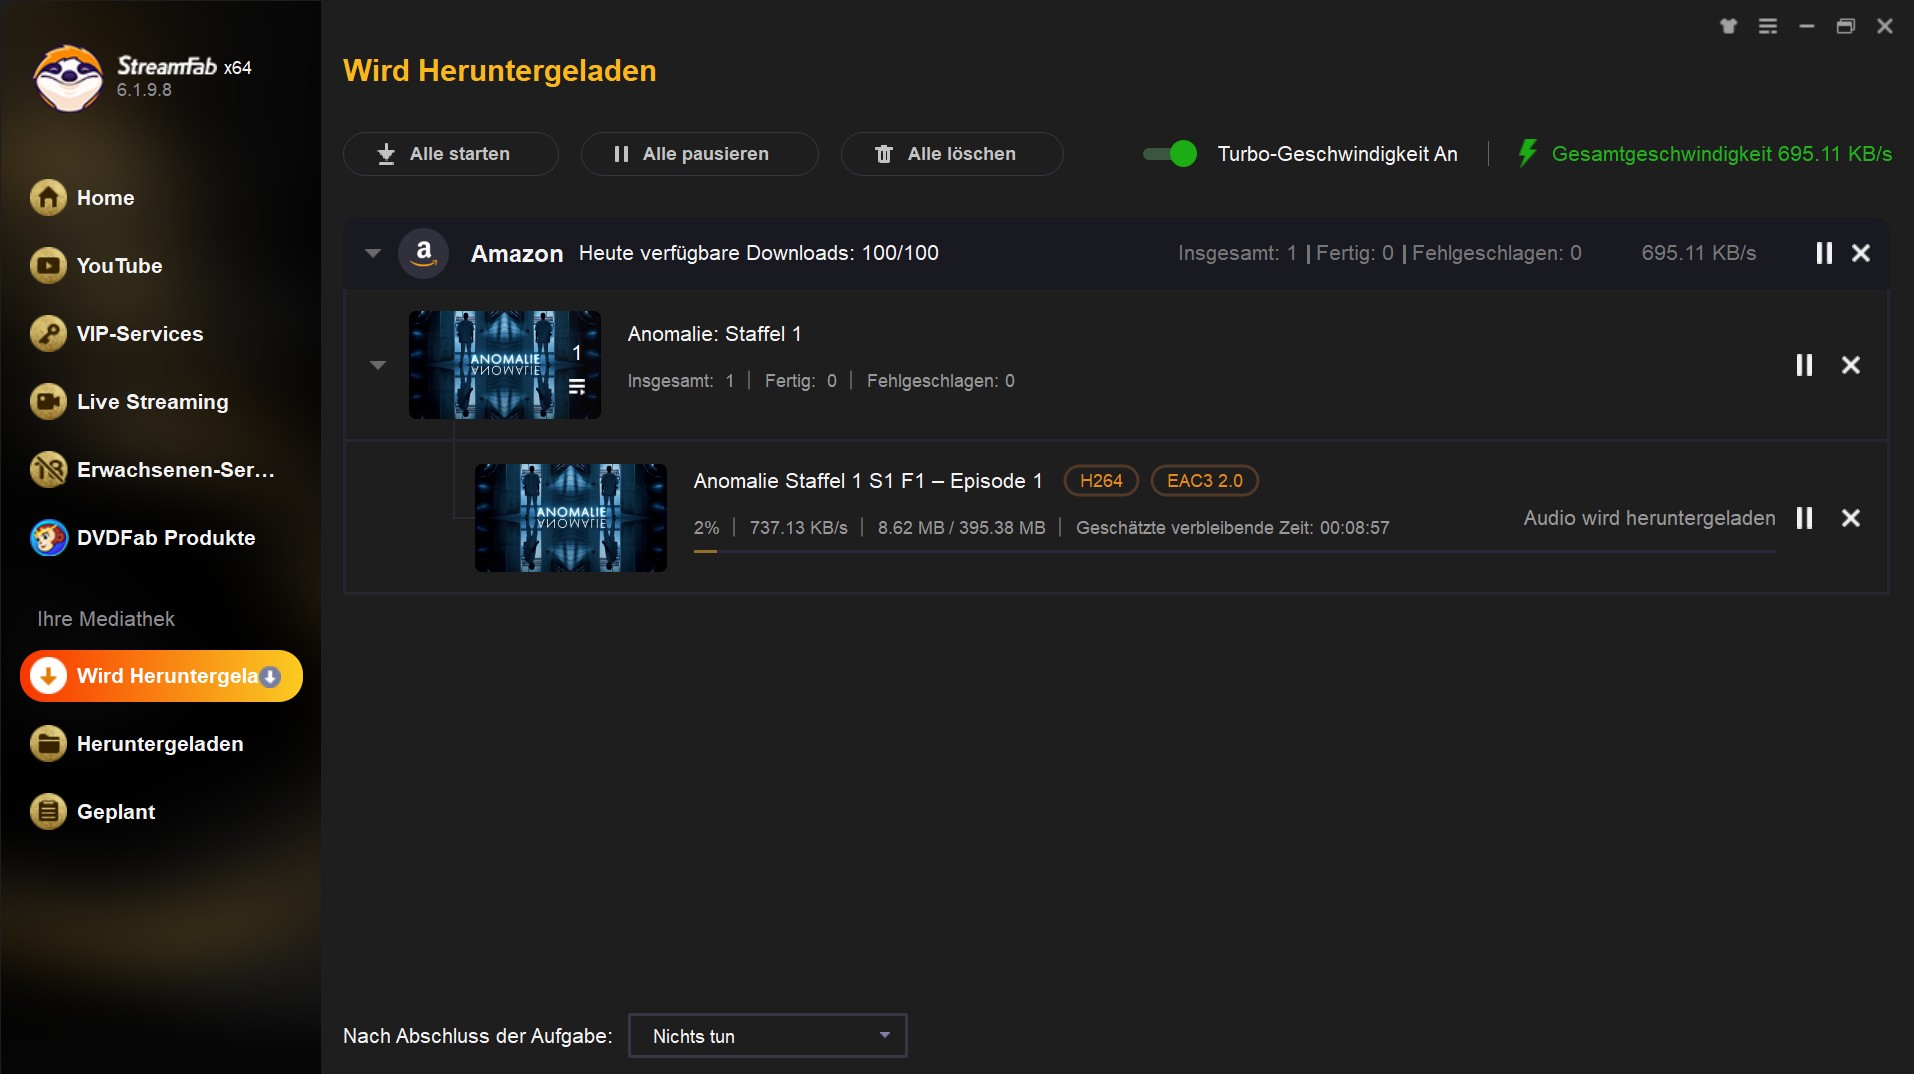Click the H264 codec badge
Viewport: 1914px width, 1074px height.
pos(1101,481)
